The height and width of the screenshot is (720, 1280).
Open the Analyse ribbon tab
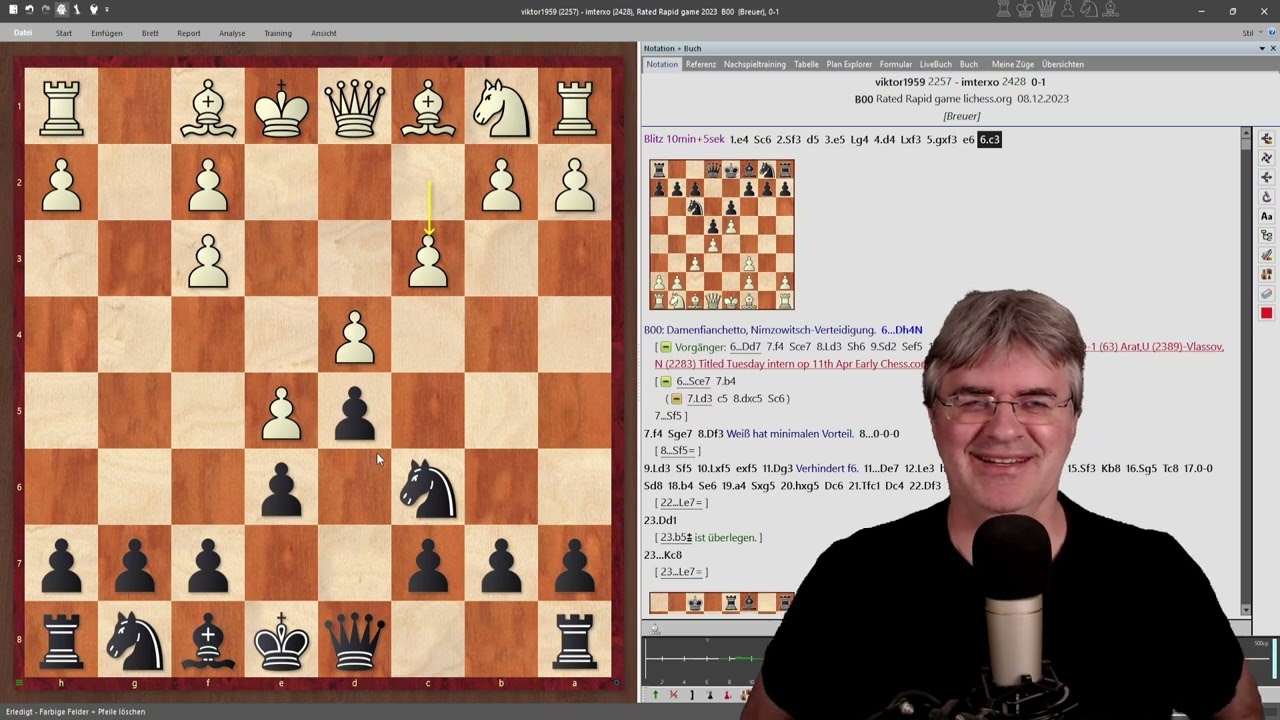232,33
